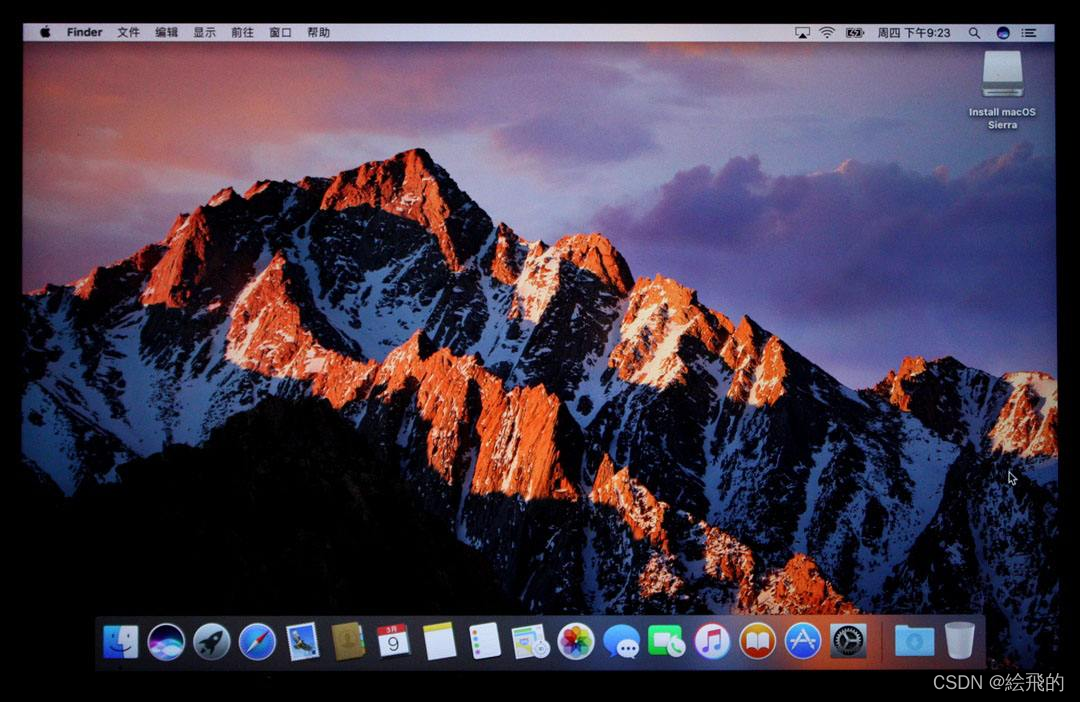Launch Photos from the Dock
This screenshot has width=1080, height=702.
(x=576, y=641)
